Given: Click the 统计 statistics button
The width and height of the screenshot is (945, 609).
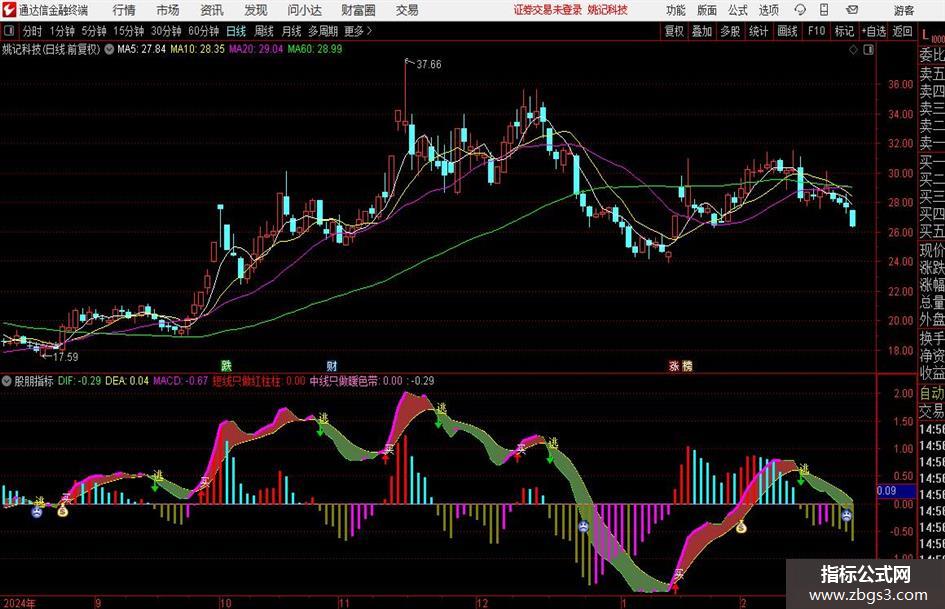Looking at the screenshot, I should (758, 31).
